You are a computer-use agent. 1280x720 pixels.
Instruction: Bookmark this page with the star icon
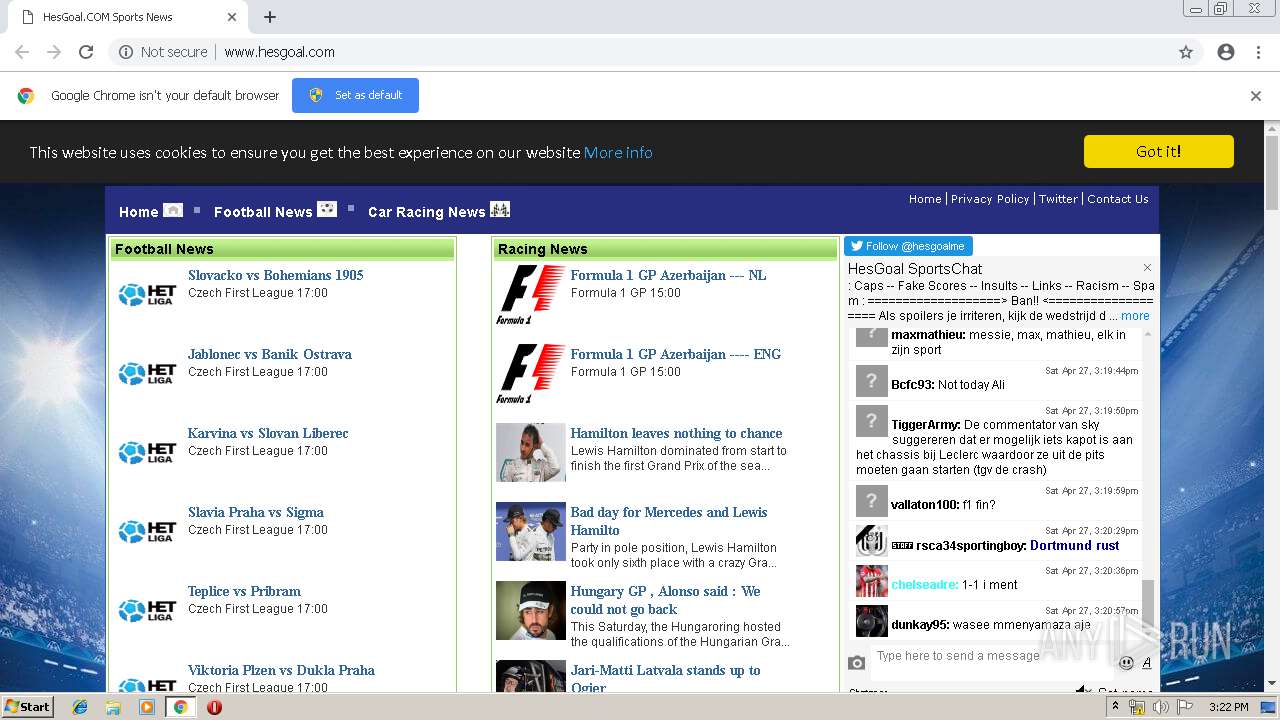click(x=1186, y=52)
